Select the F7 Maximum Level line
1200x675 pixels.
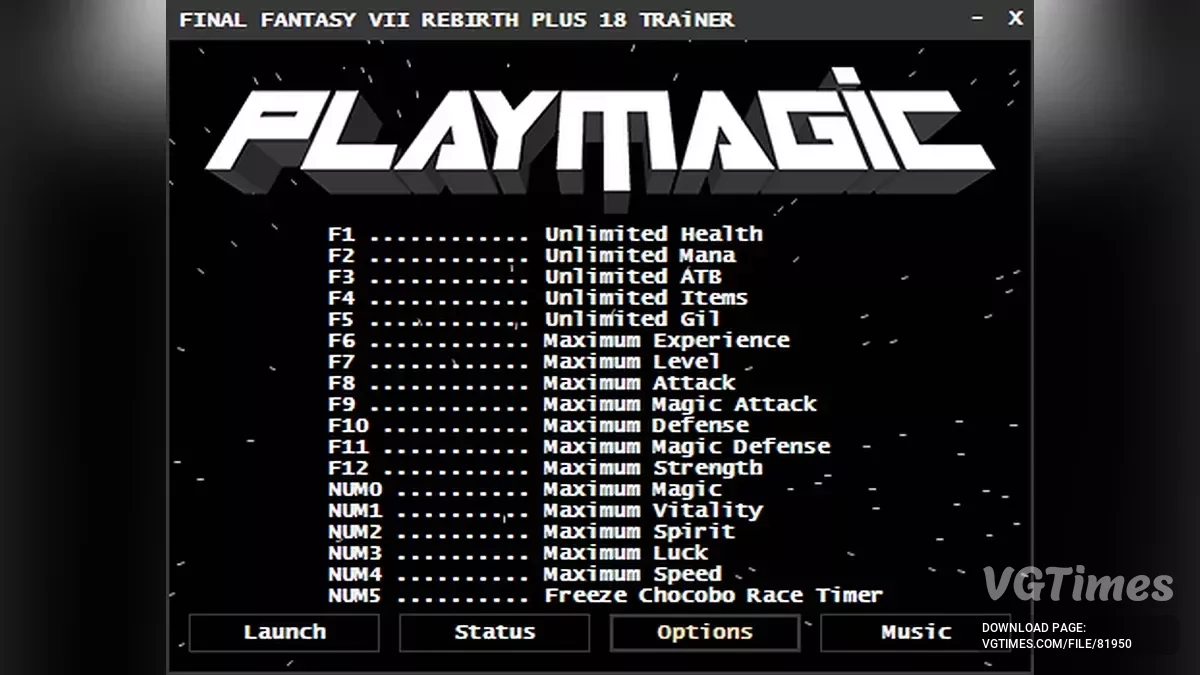(524, 361)
